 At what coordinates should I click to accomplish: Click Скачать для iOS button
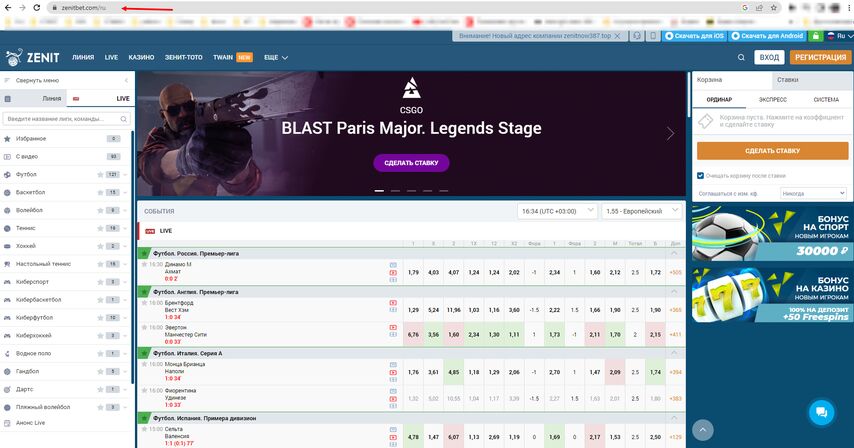tap(694, 36)
